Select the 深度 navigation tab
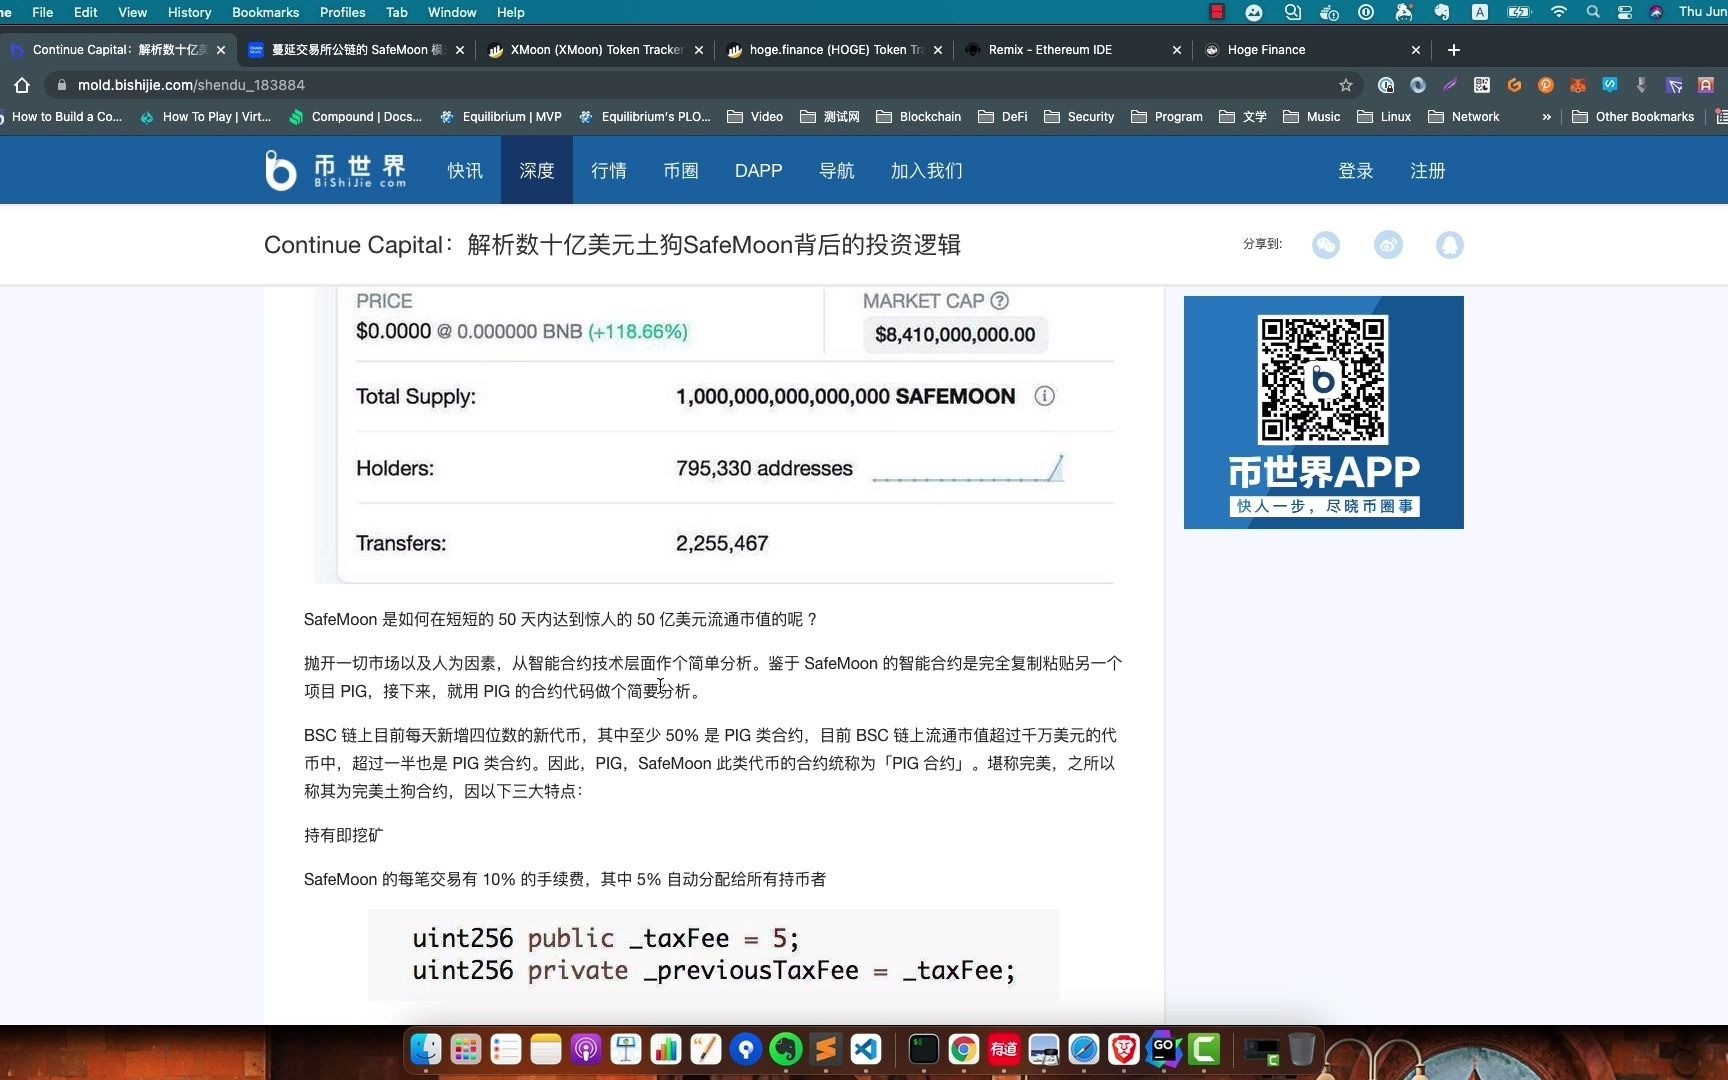This screenshot has height=1080, width=1728. (537, 170)
